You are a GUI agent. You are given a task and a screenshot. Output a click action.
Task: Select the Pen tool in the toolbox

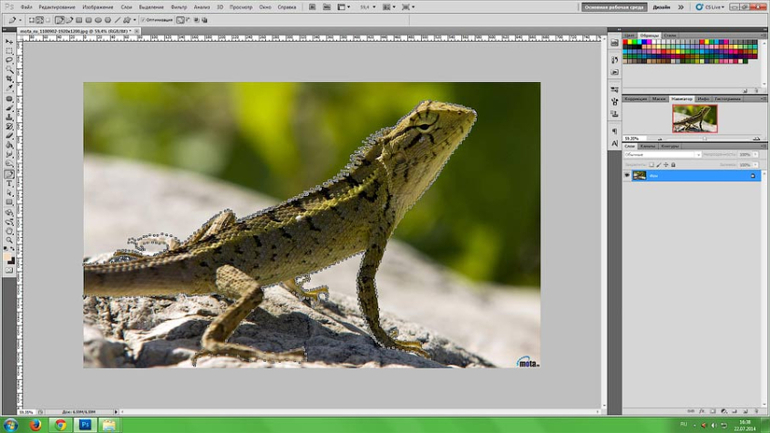click(10, 174)
